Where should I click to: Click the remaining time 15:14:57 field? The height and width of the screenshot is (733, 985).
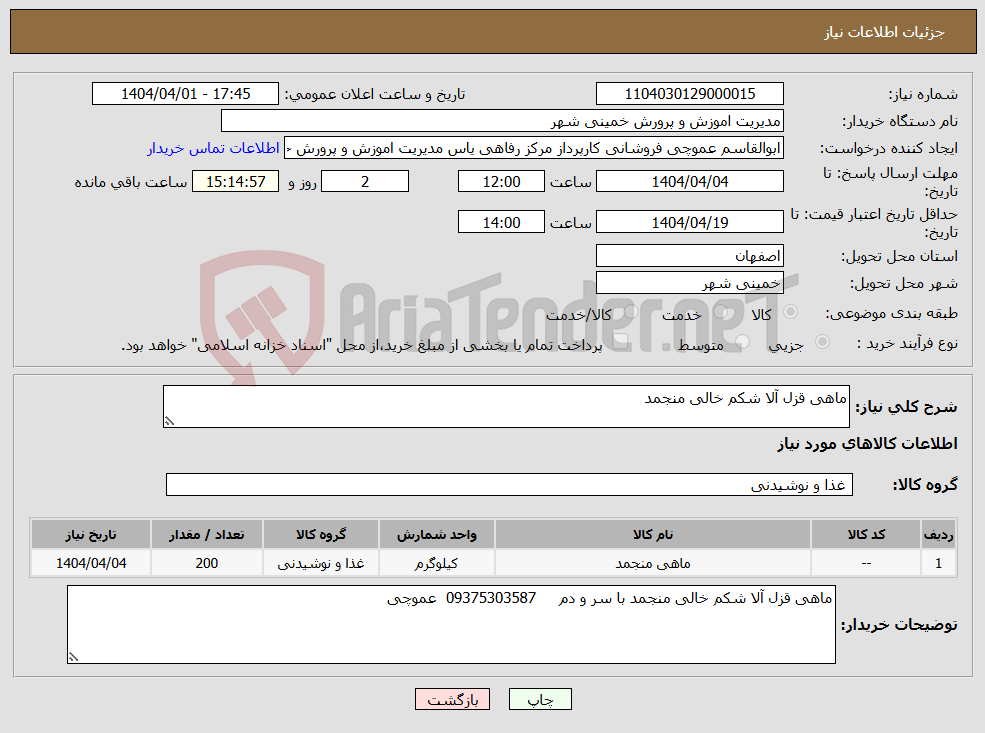coord(236,182)
